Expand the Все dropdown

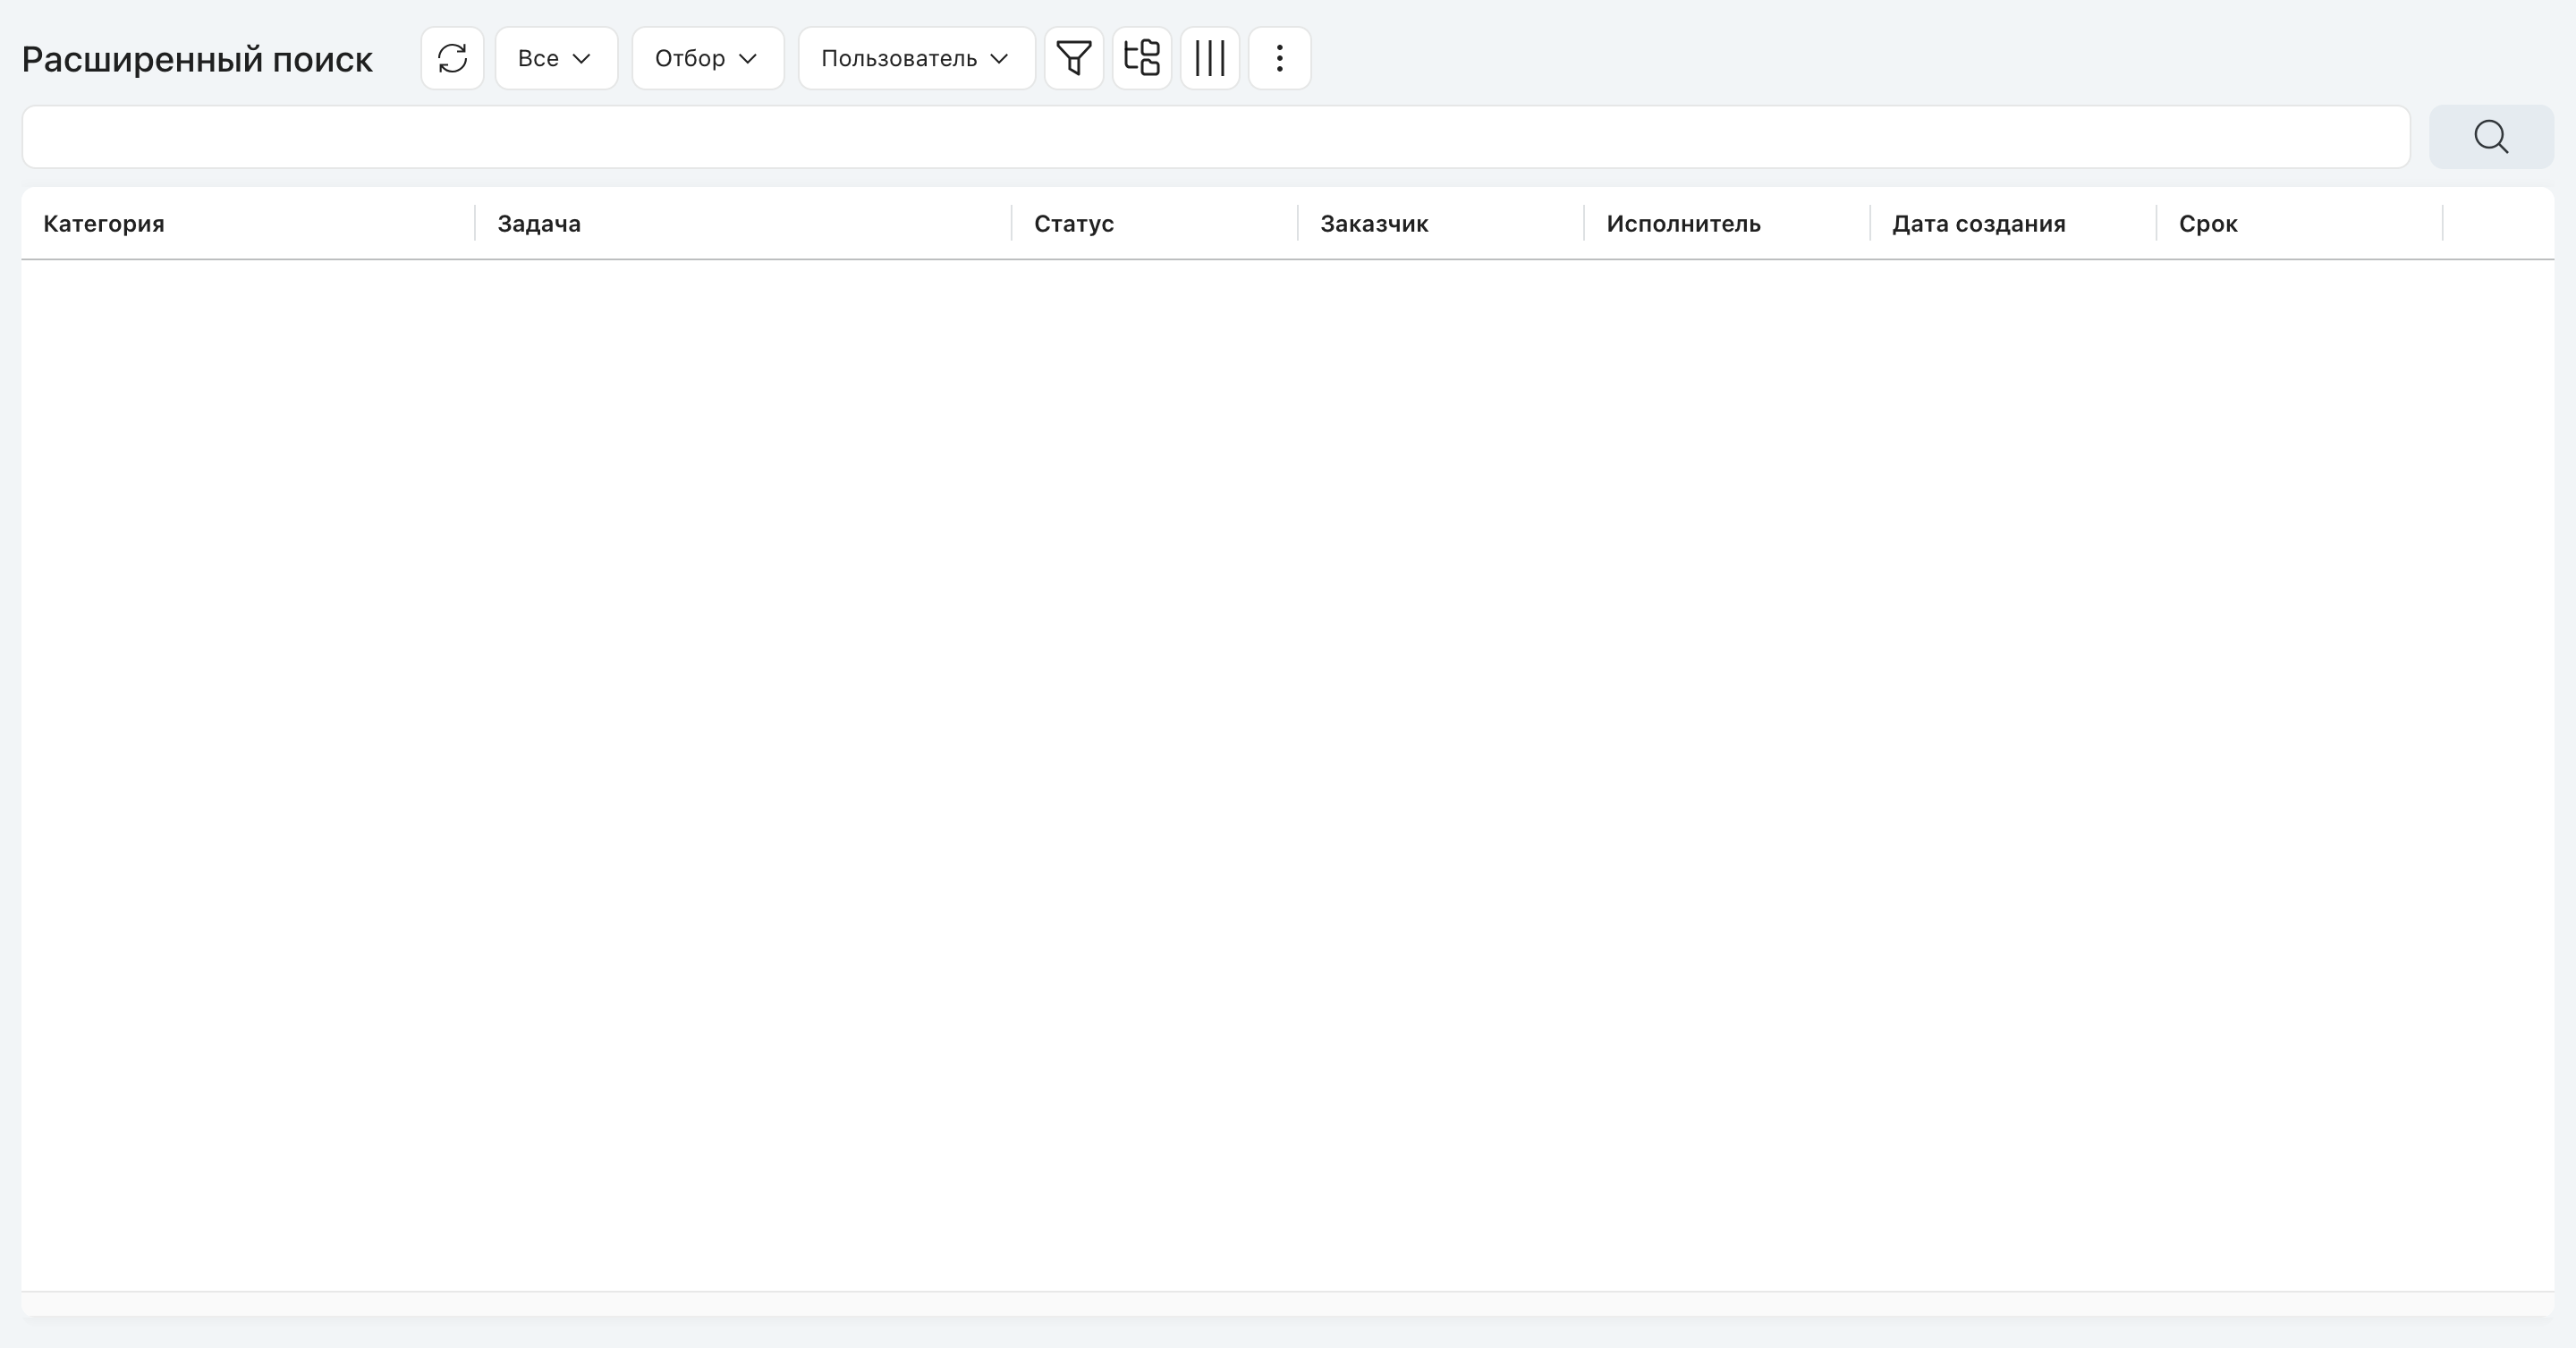[x=556, y=58]
